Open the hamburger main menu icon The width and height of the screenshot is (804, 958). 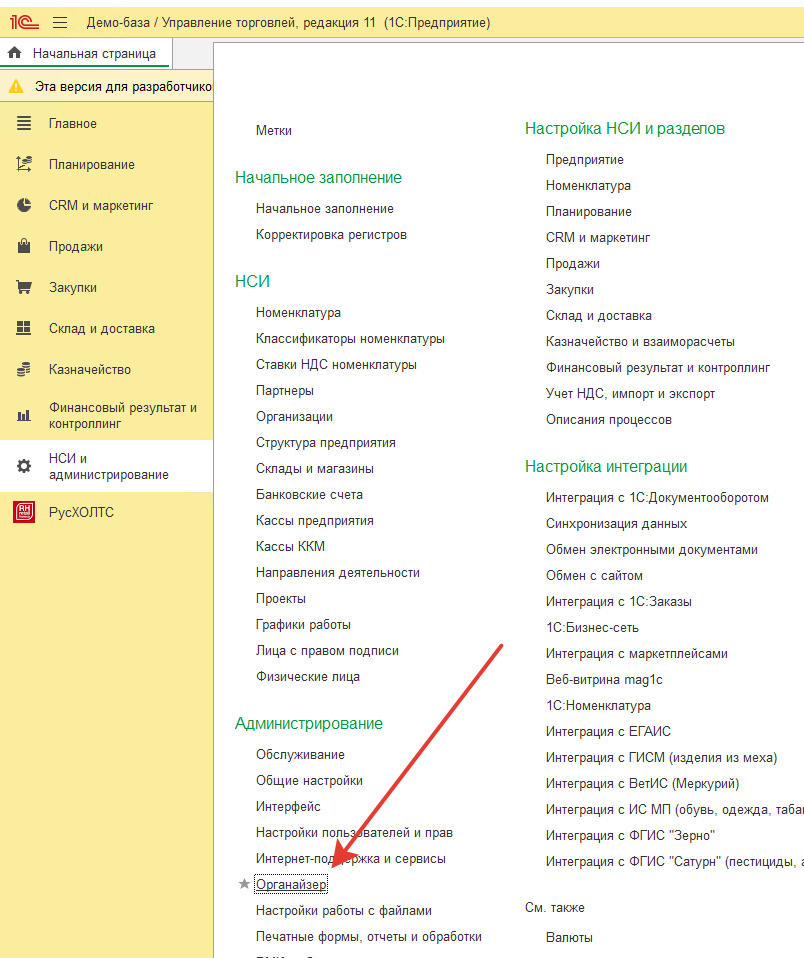coord(60,23)
